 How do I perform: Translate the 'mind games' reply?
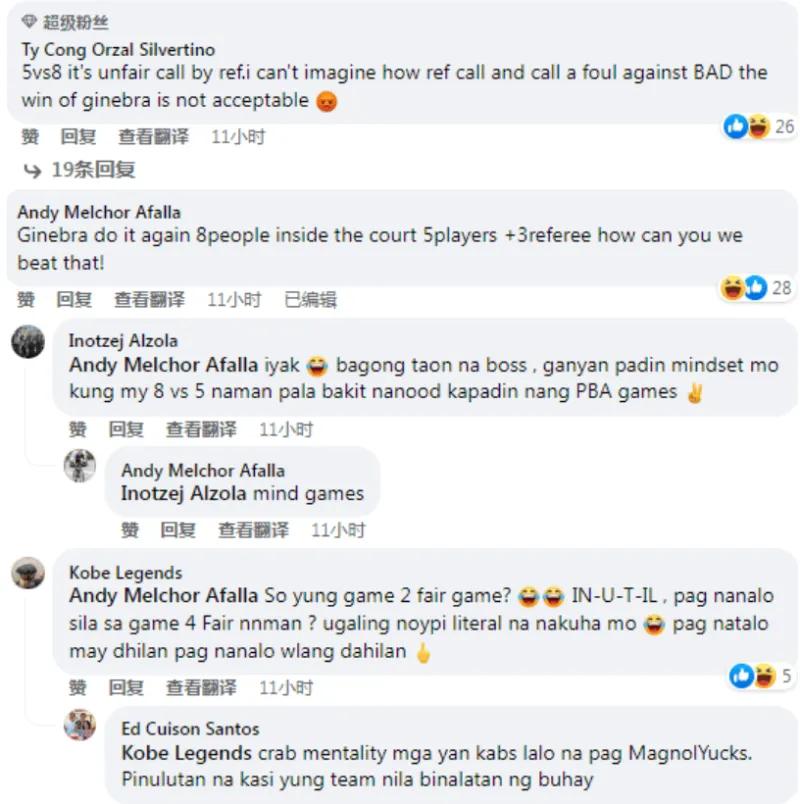253,530
